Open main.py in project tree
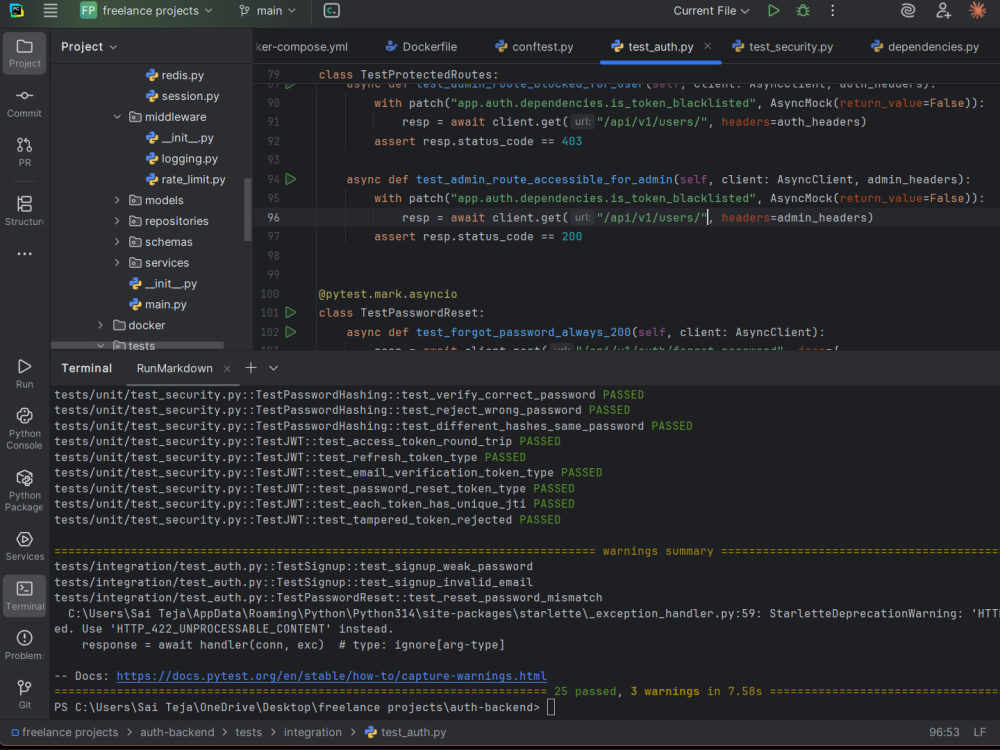Screen dimensions: 1000x750 click(158, 305)
